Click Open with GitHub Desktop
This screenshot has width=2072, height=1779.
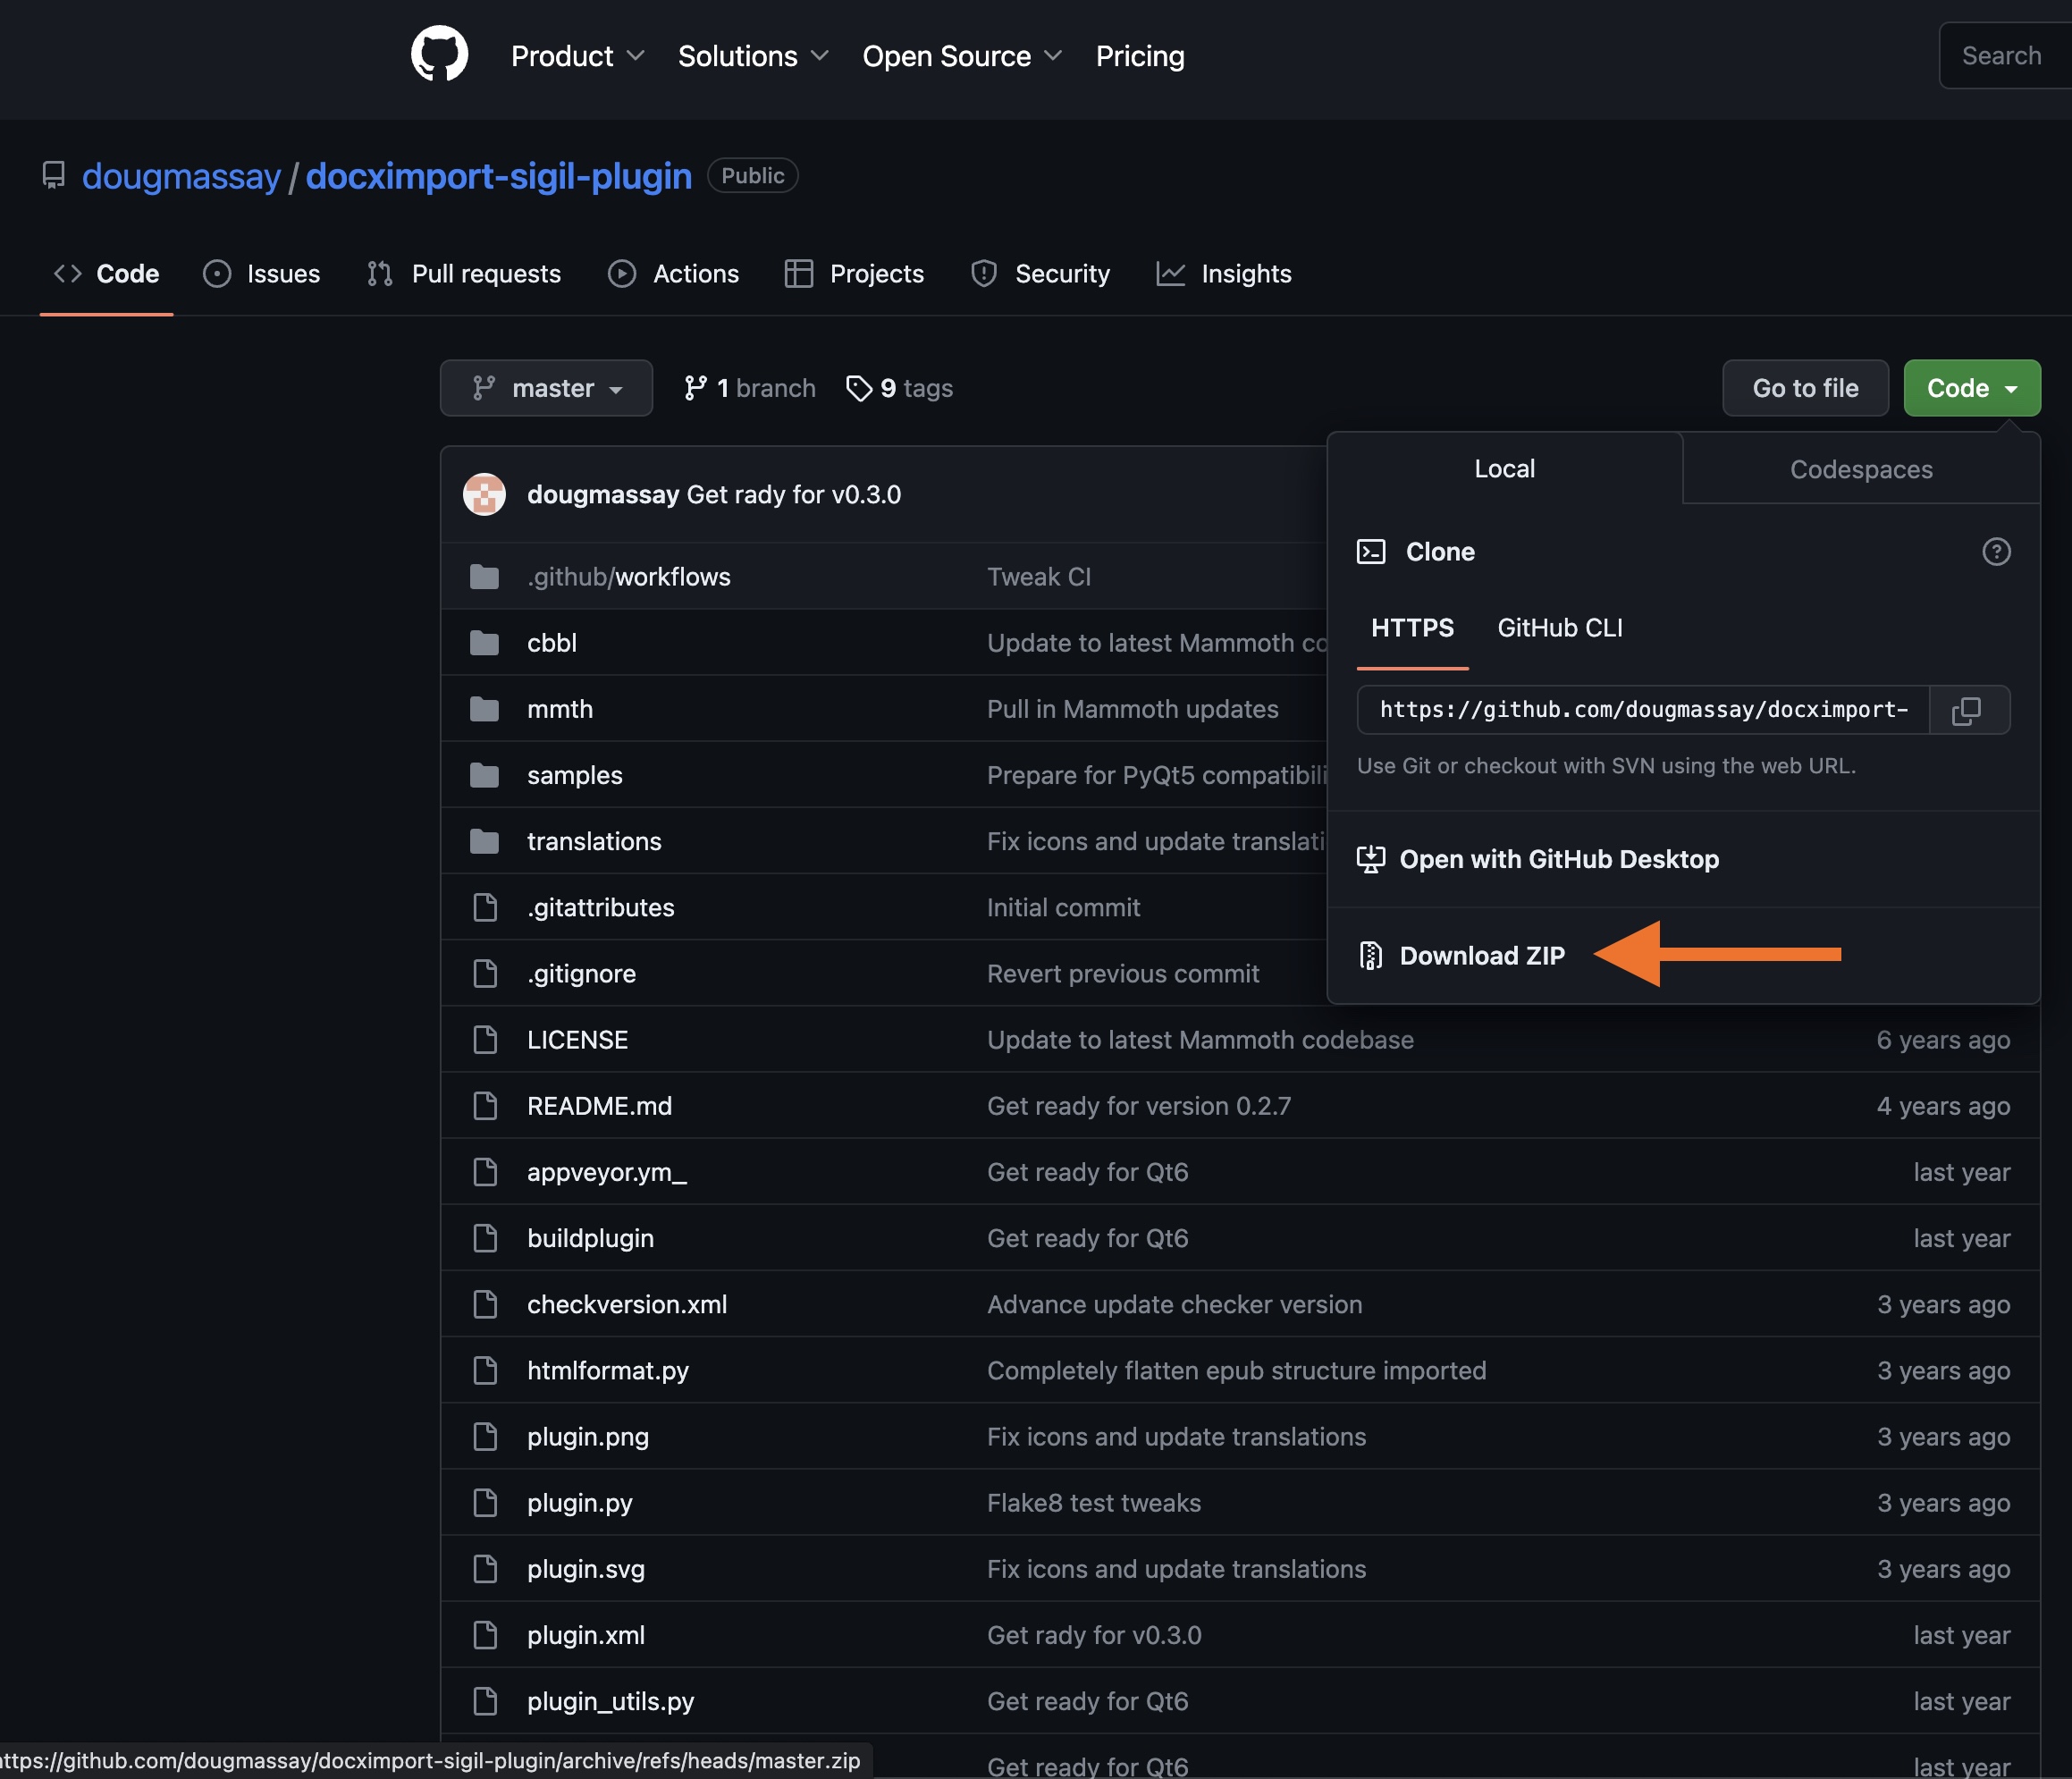click(1558, 859)
